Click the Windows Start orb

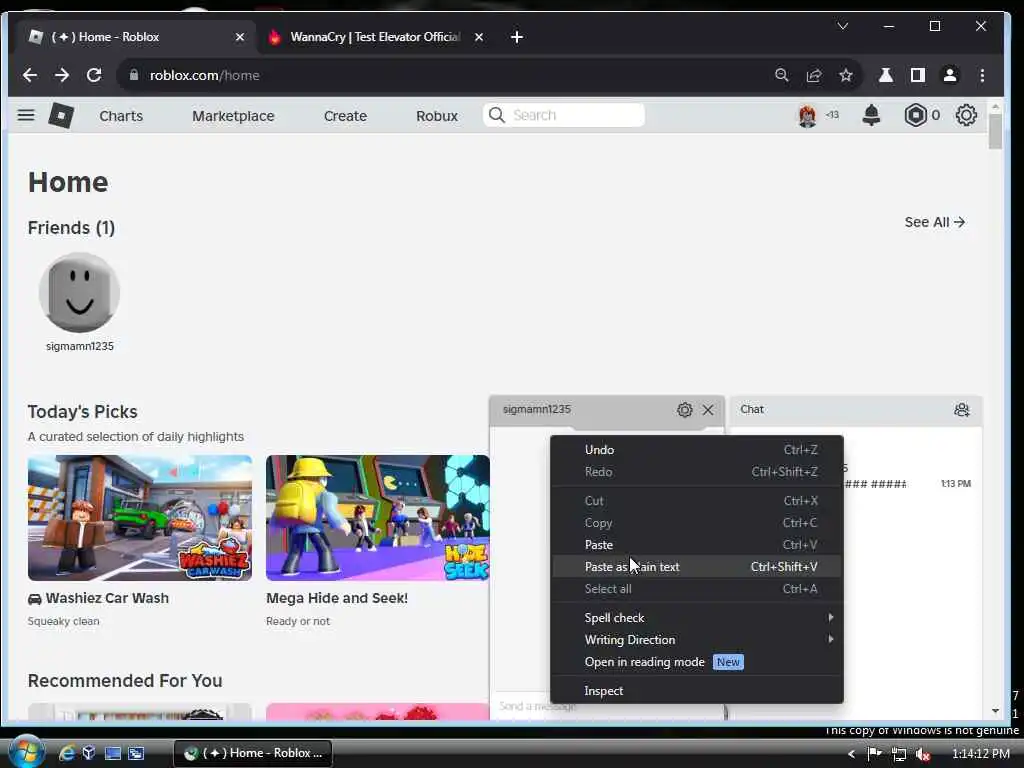click(25, 752)
